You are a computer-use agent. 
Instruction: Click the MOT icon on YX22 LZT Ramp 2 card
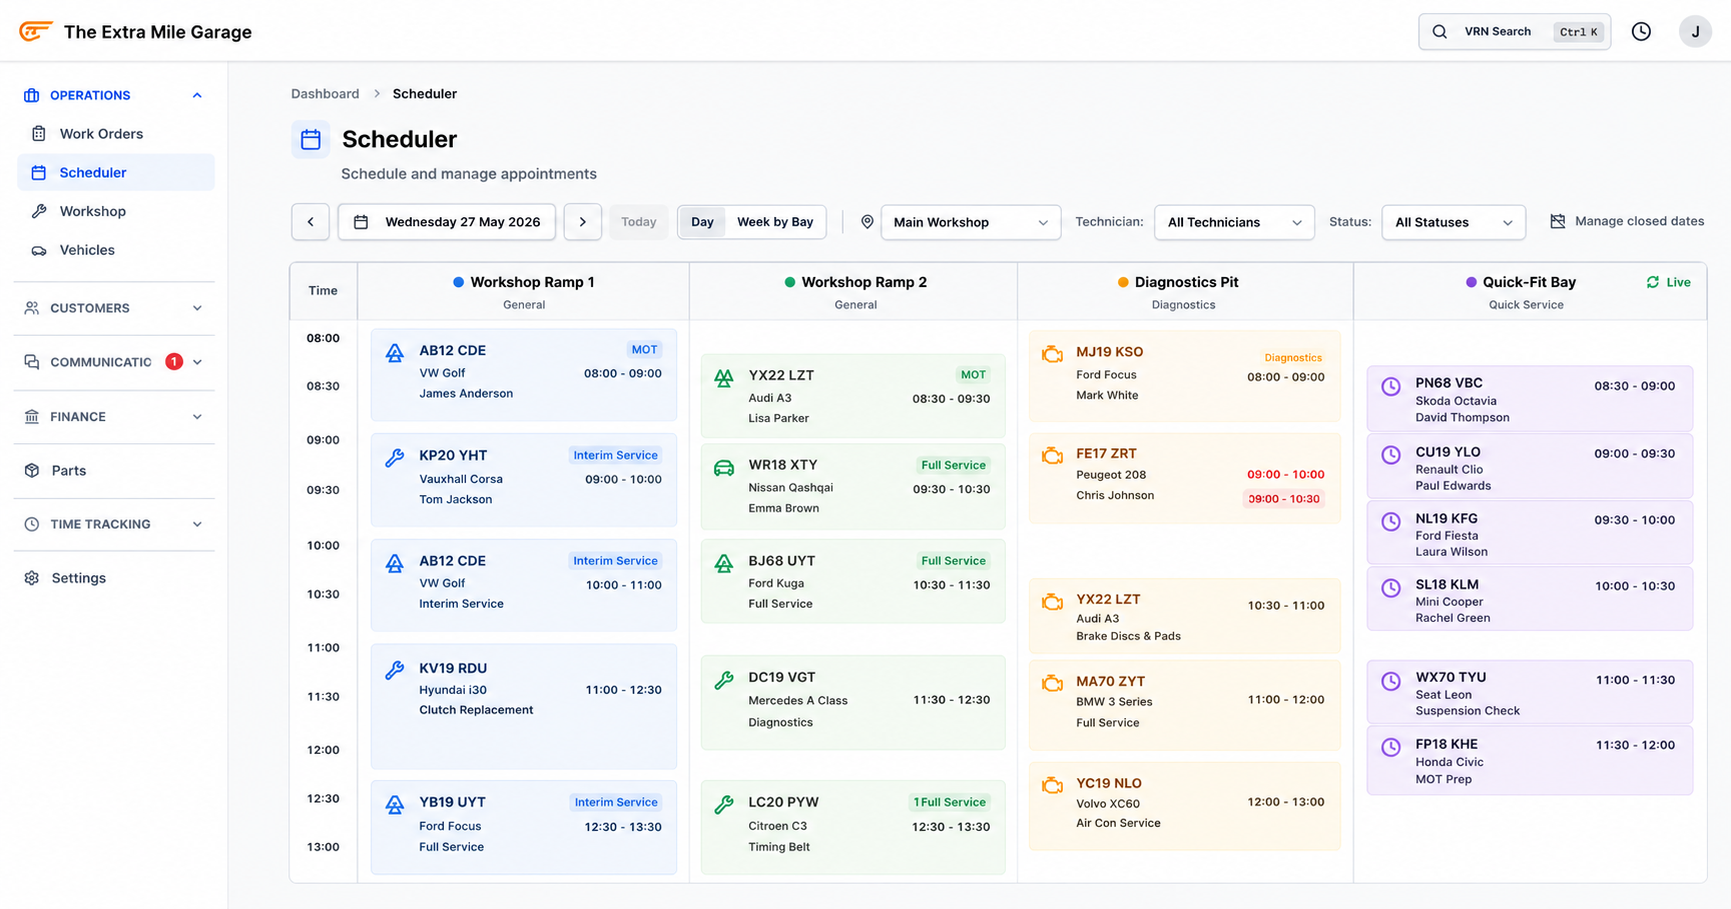coord(724,378)
